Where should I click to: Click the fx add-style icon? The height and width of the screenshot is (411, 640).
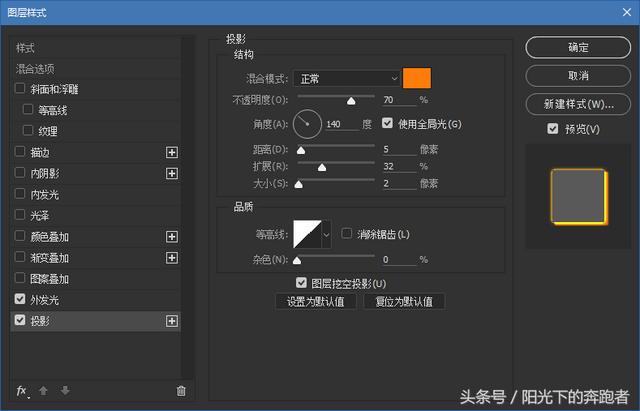point(22,391)
